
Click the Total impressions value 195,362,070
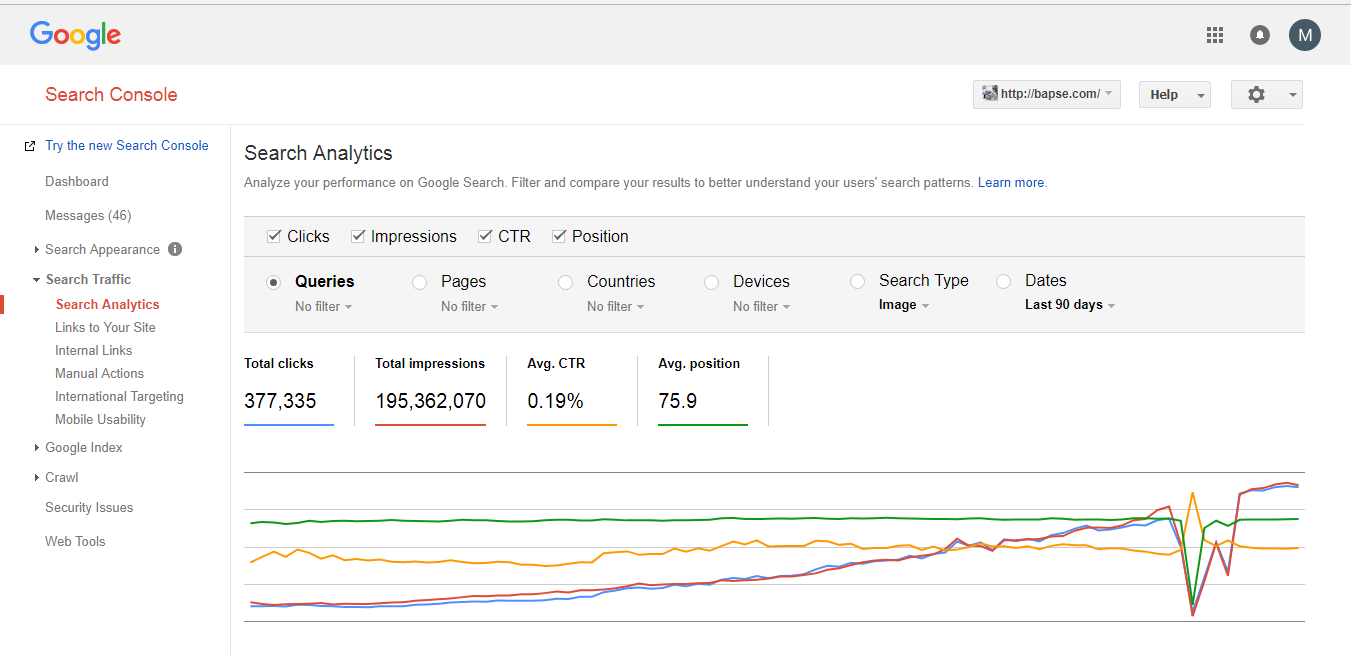430,402
